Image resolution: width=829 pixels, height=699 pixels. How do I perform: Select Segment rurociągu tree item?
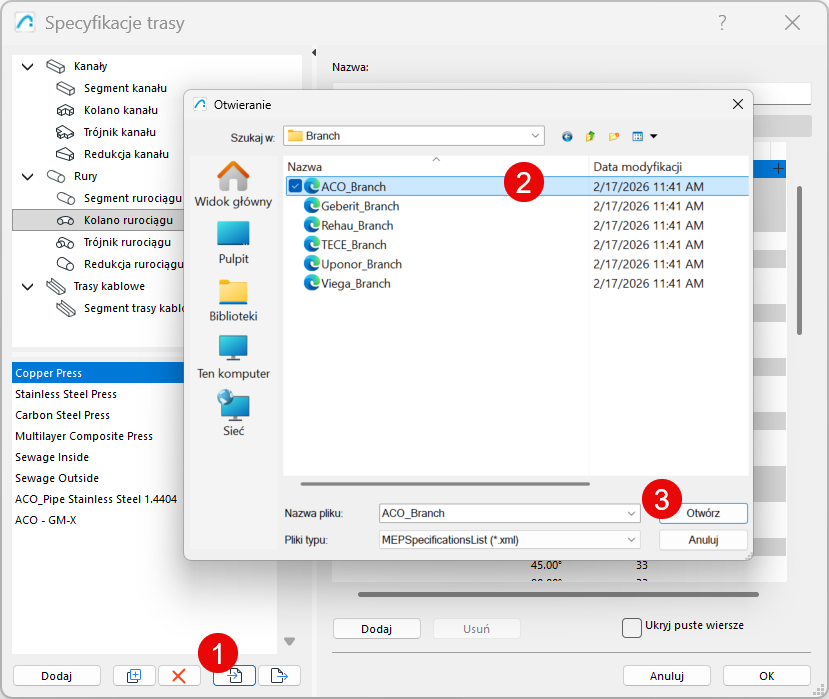(133, 198)
